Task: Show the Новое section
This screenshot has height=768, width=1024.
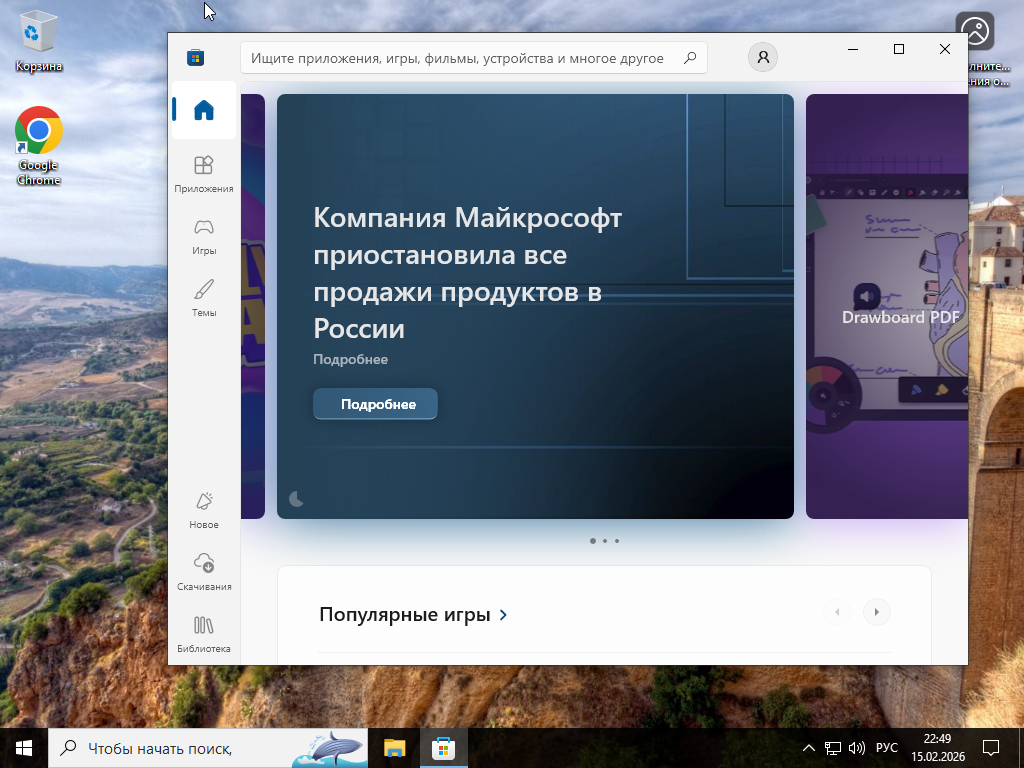Action: [x=204, y=510]
